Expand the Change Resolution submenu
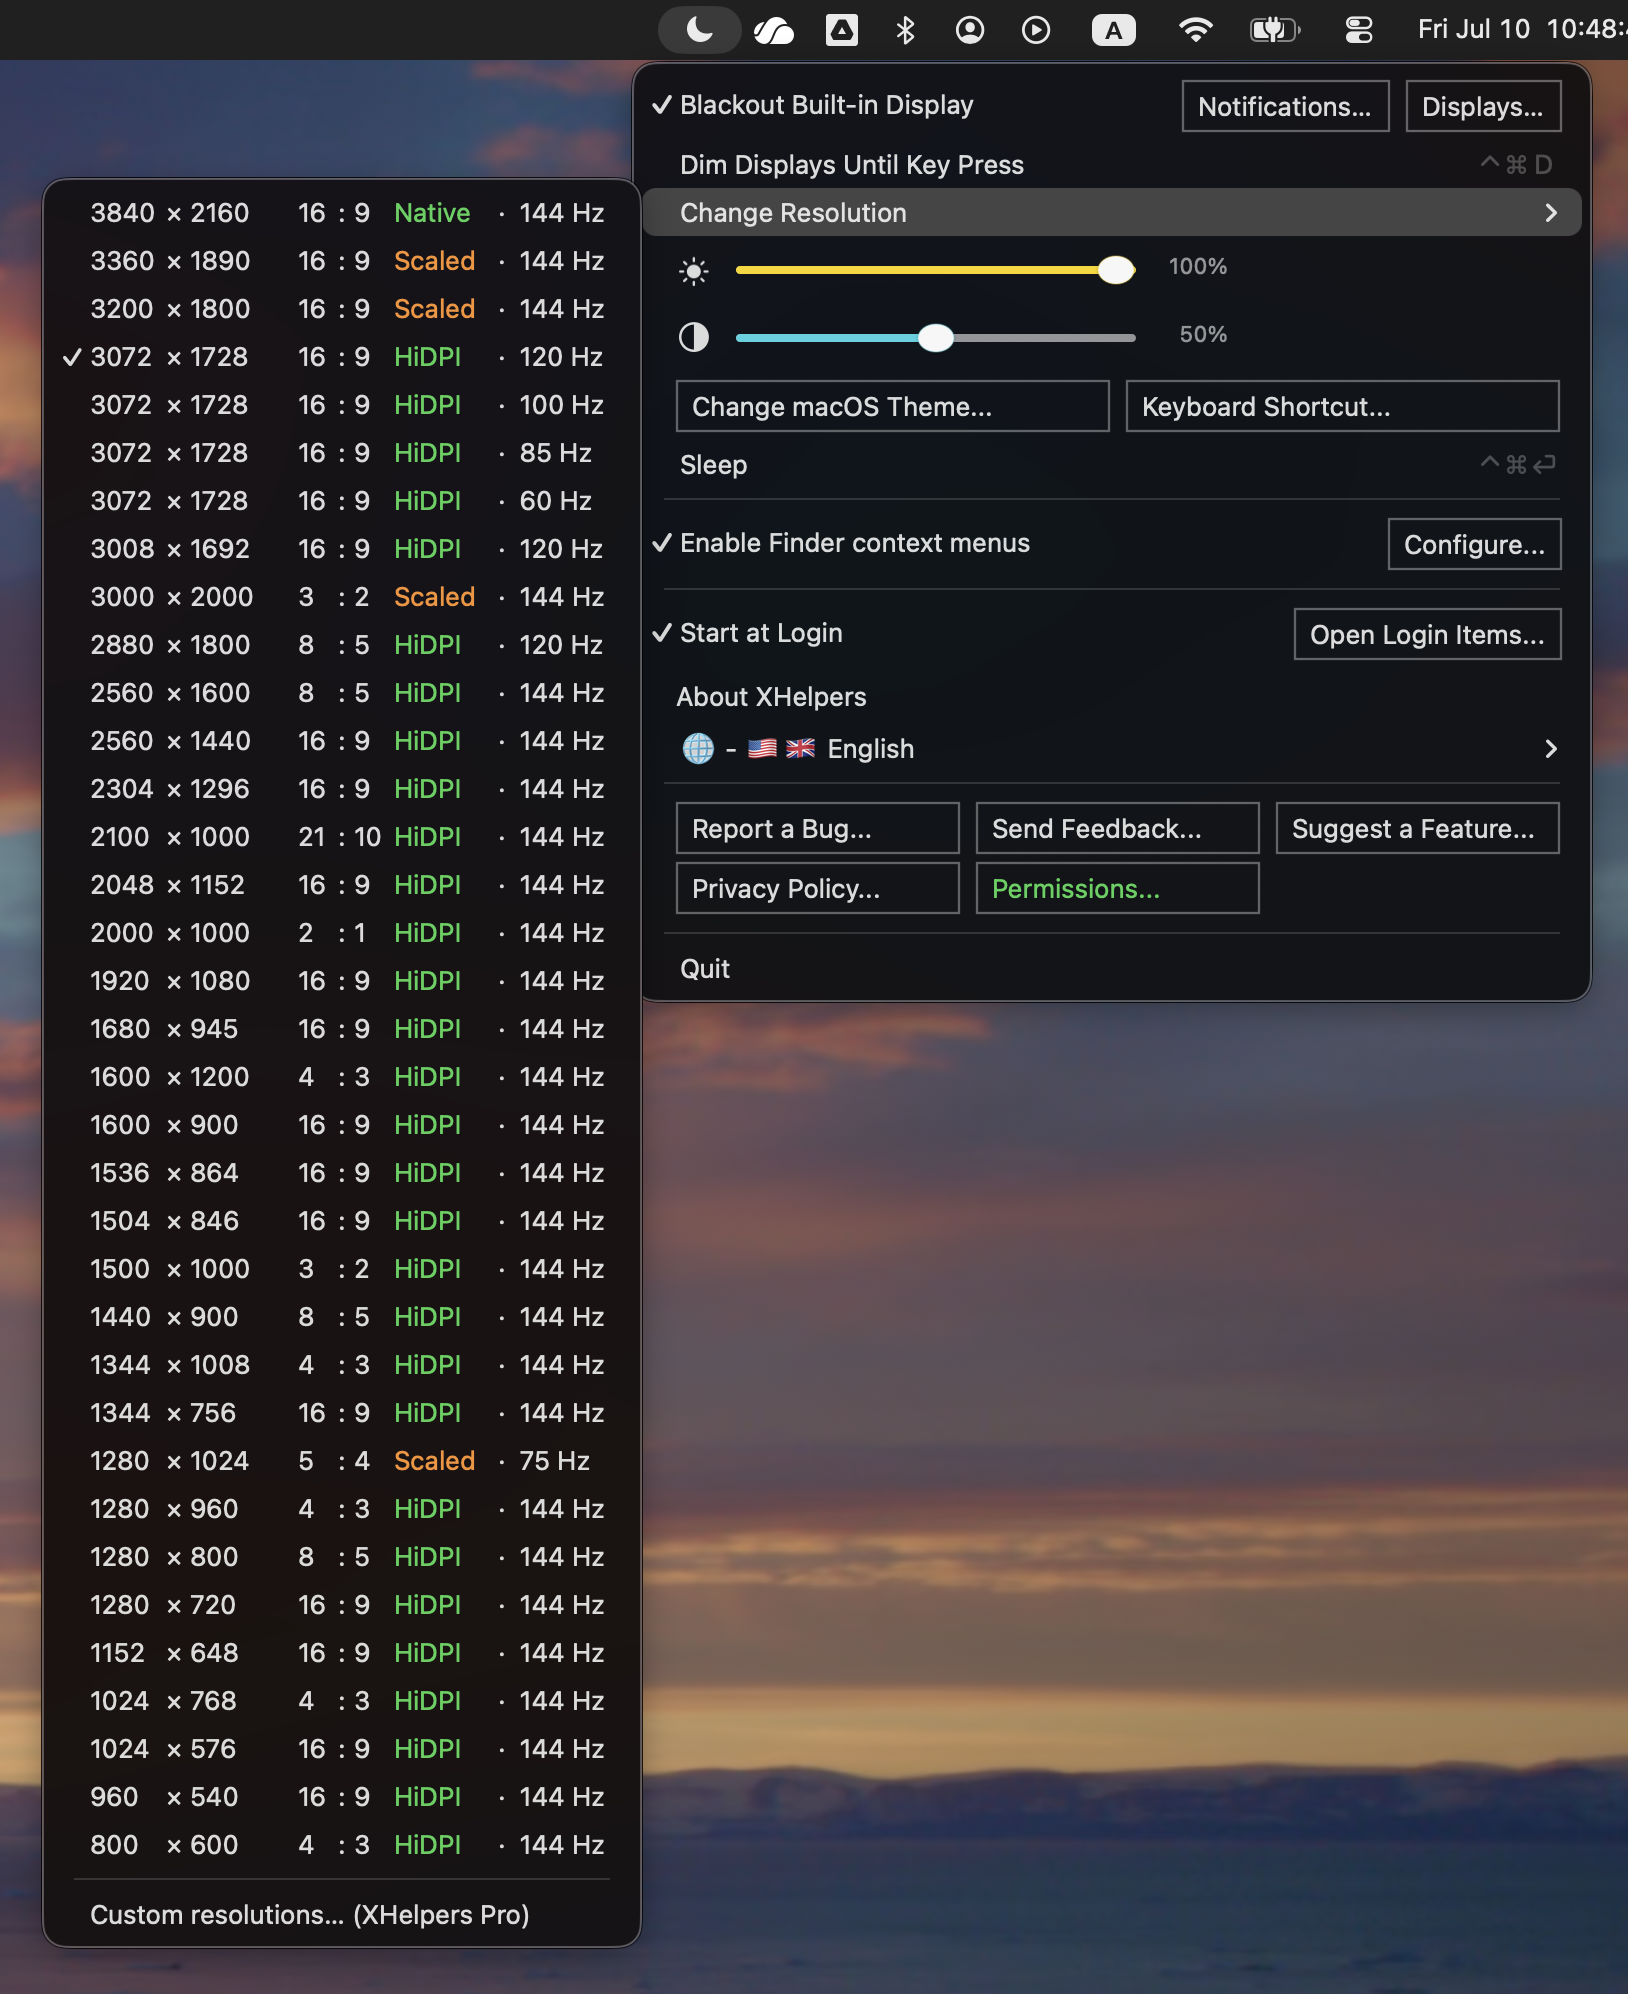The height and width of the screenshot is (1994, 1628). coord(1111,213)
